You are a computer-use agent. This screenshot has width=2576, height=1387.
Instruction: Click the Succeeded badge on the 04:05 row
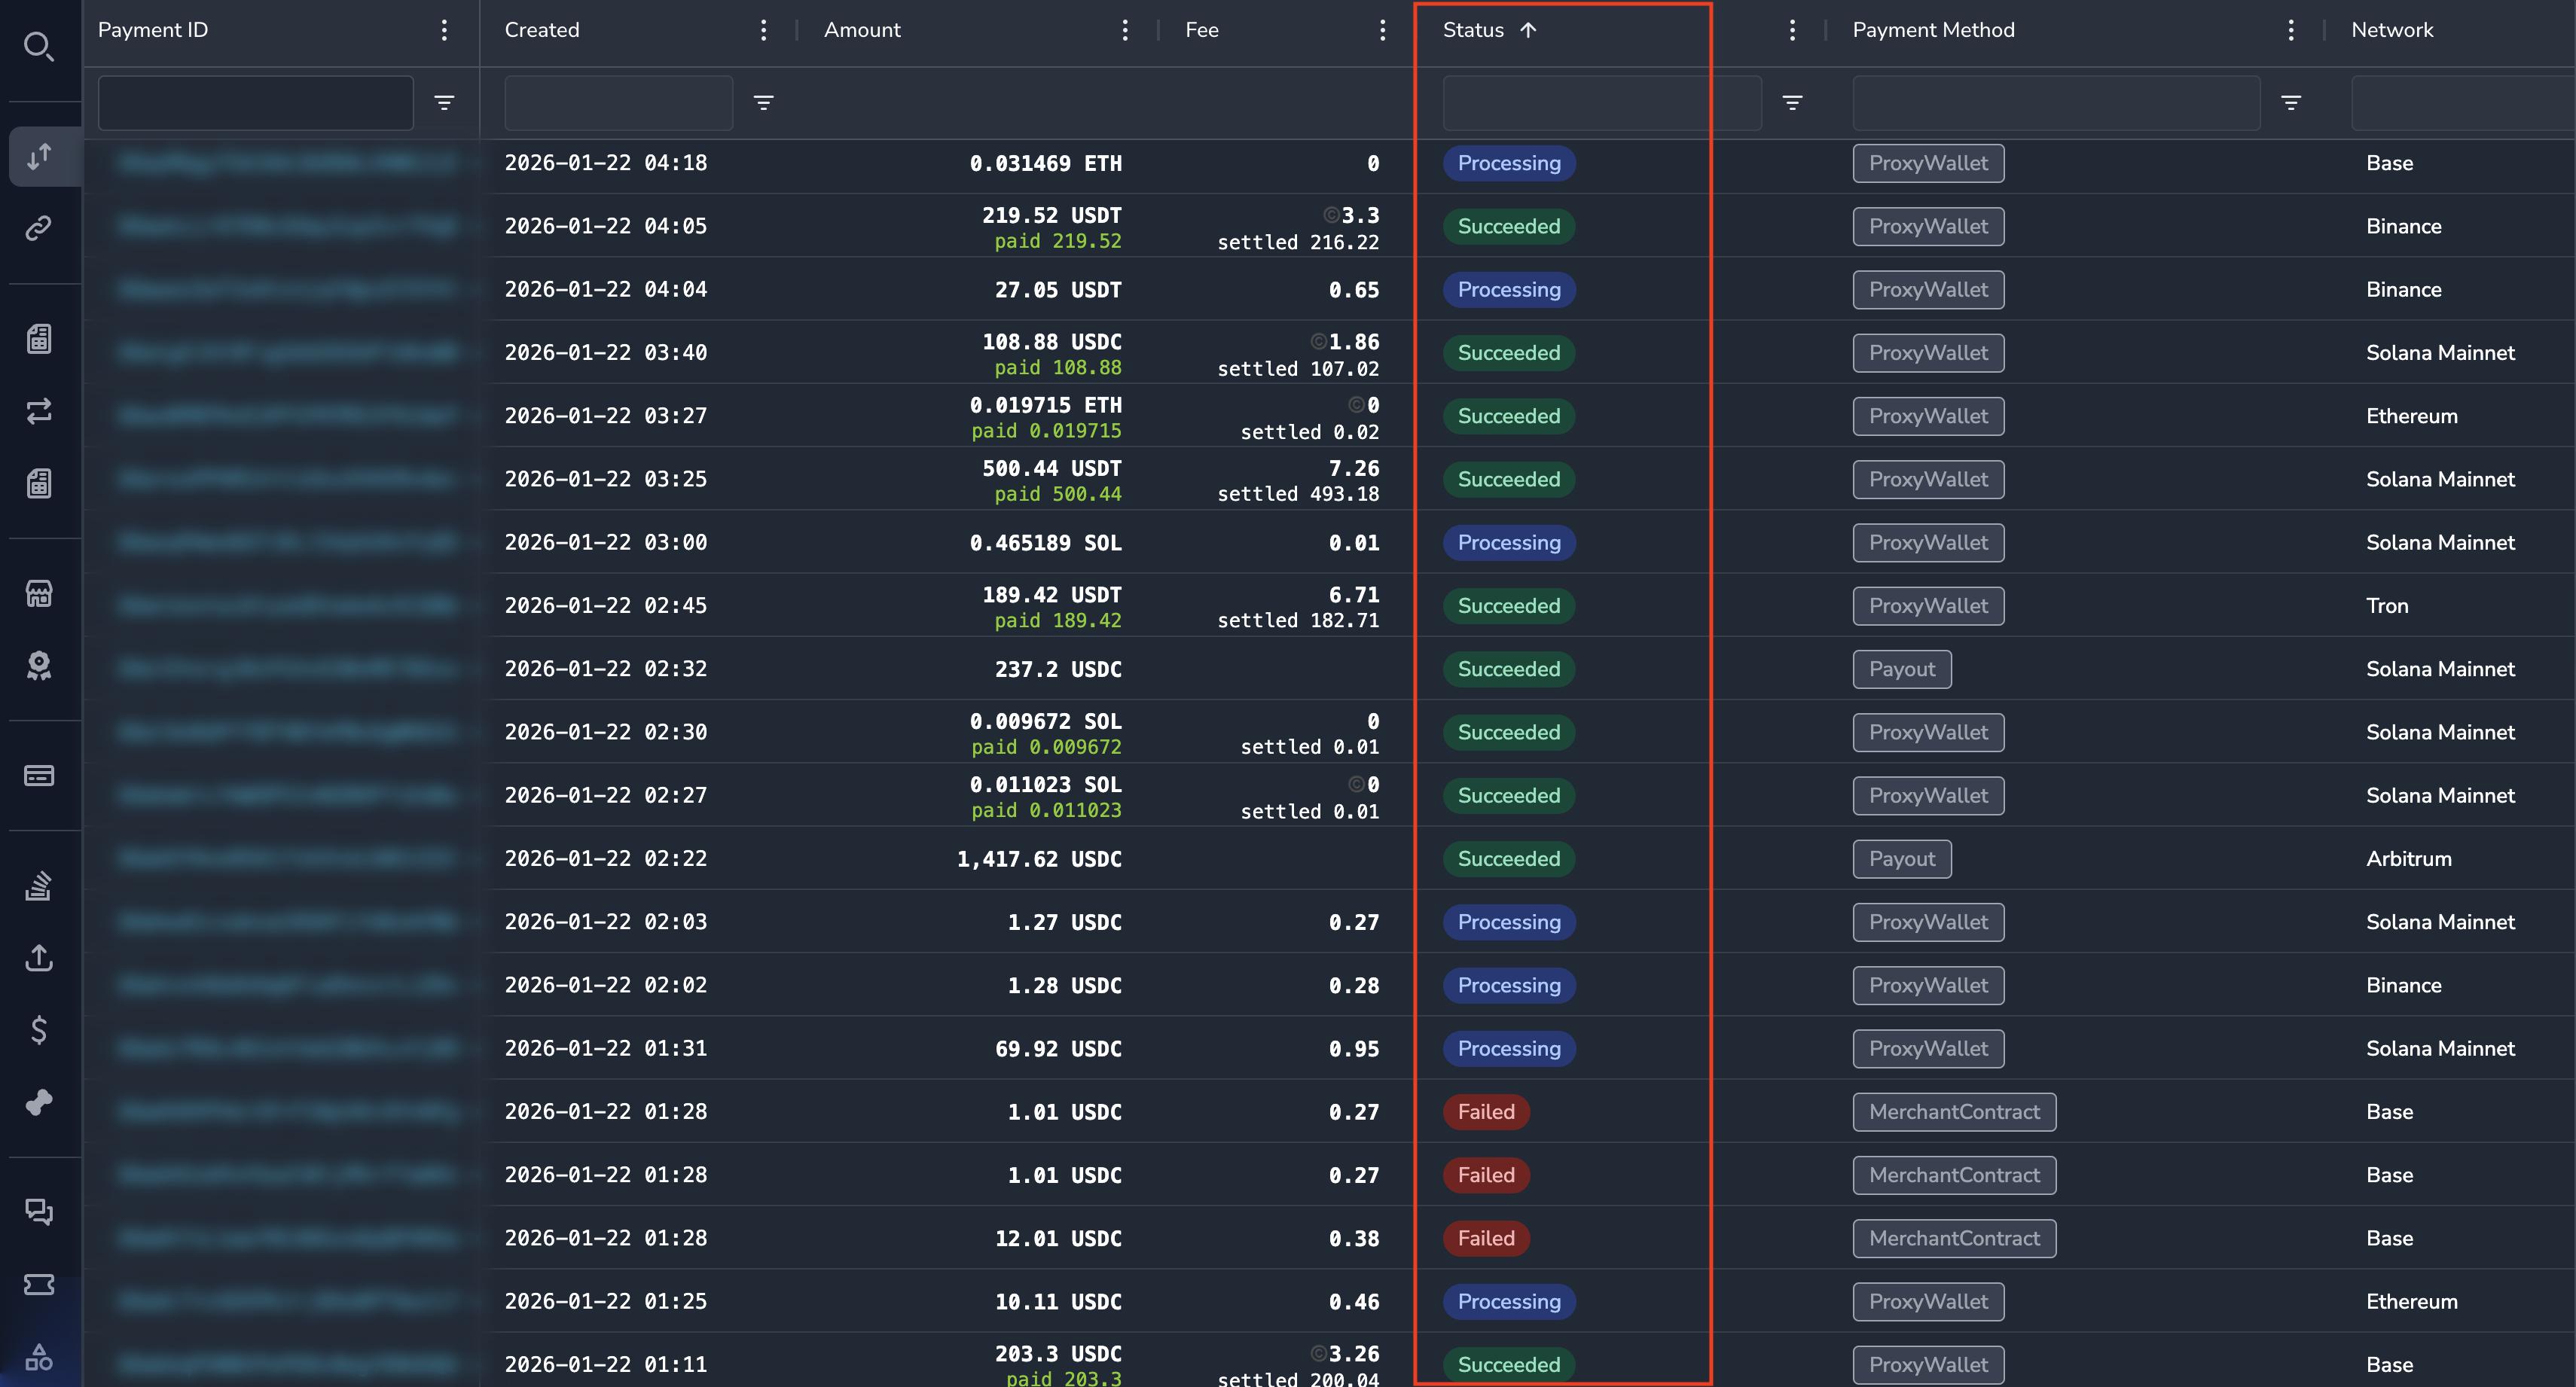tap(1509, 226)
